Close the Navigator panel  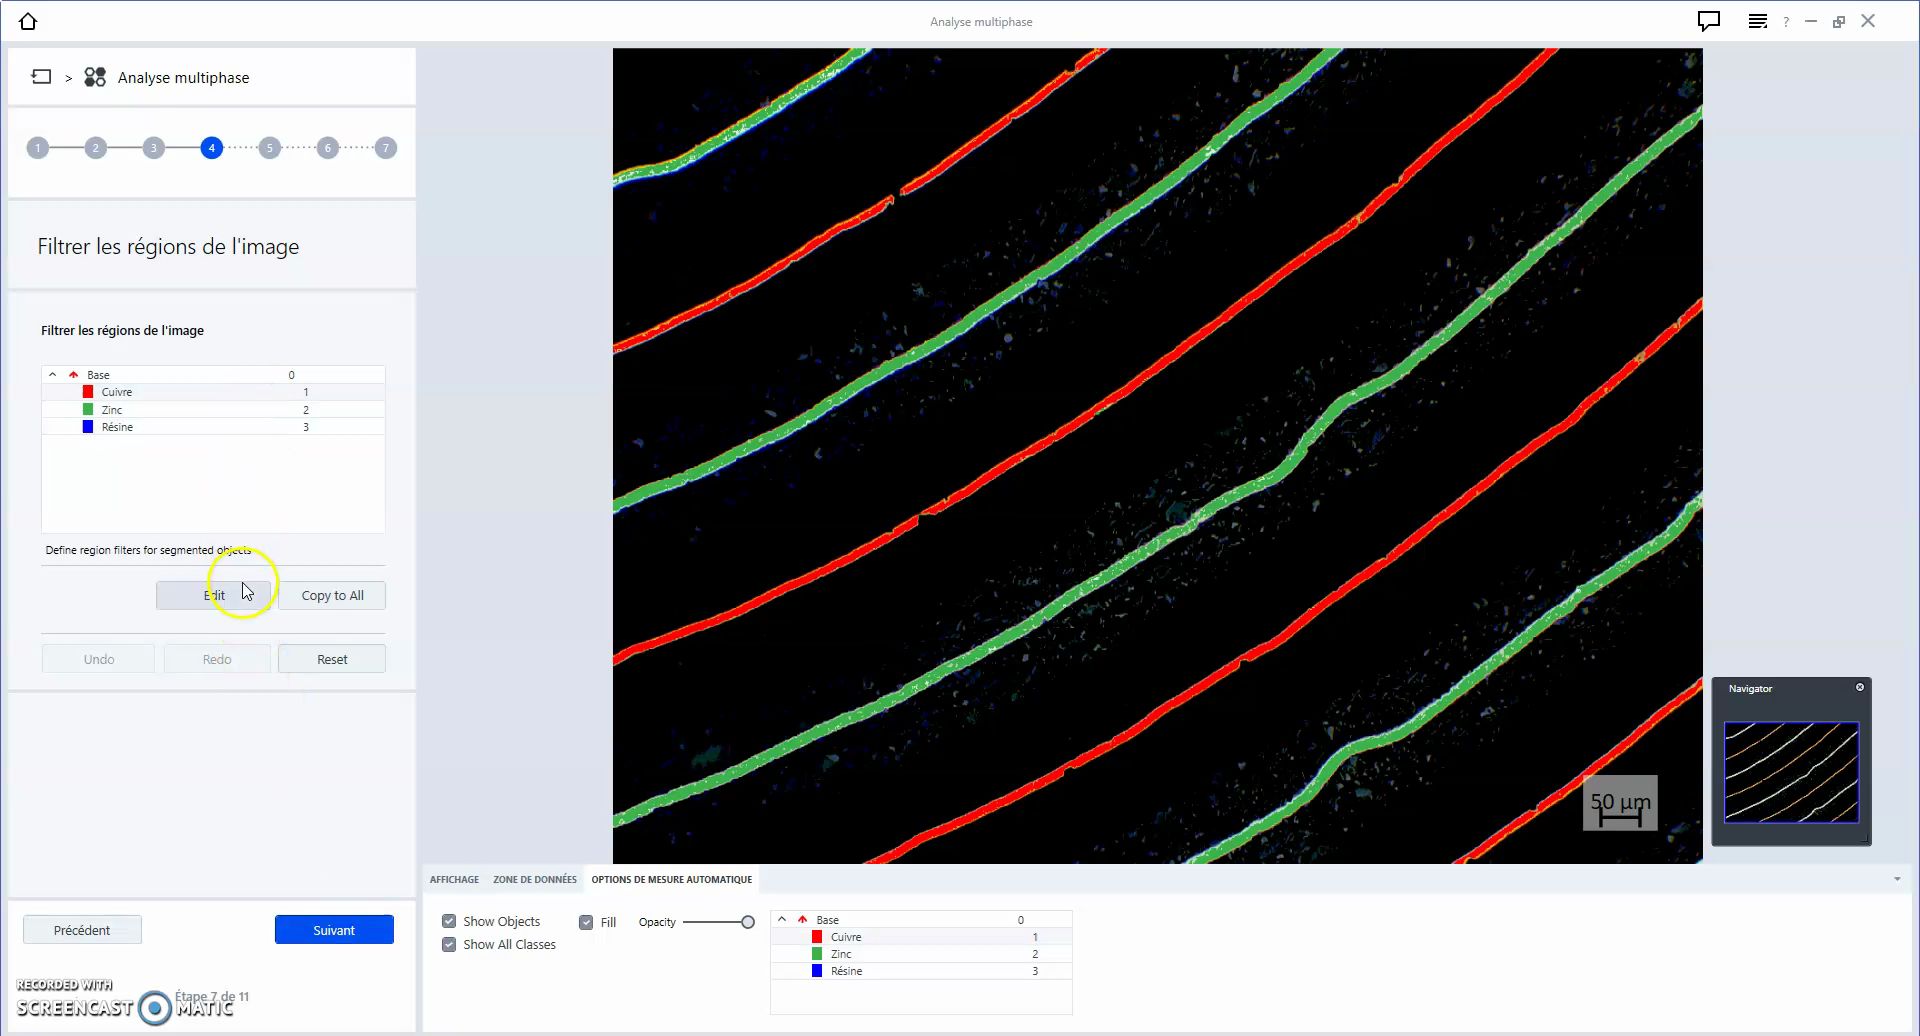(1860, 686)
